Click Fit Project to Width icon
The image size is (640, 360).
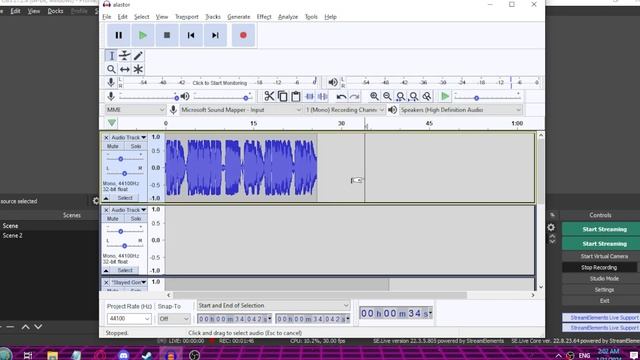pyautogui.click(x=413, y=96)
